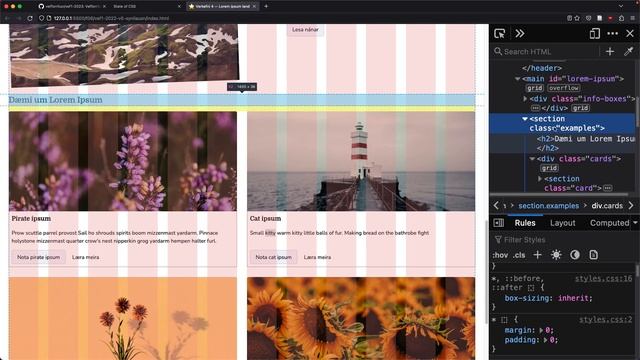Click the lavender flowers card image
This screenshot has height=360, width=640.
coord(123,161)
